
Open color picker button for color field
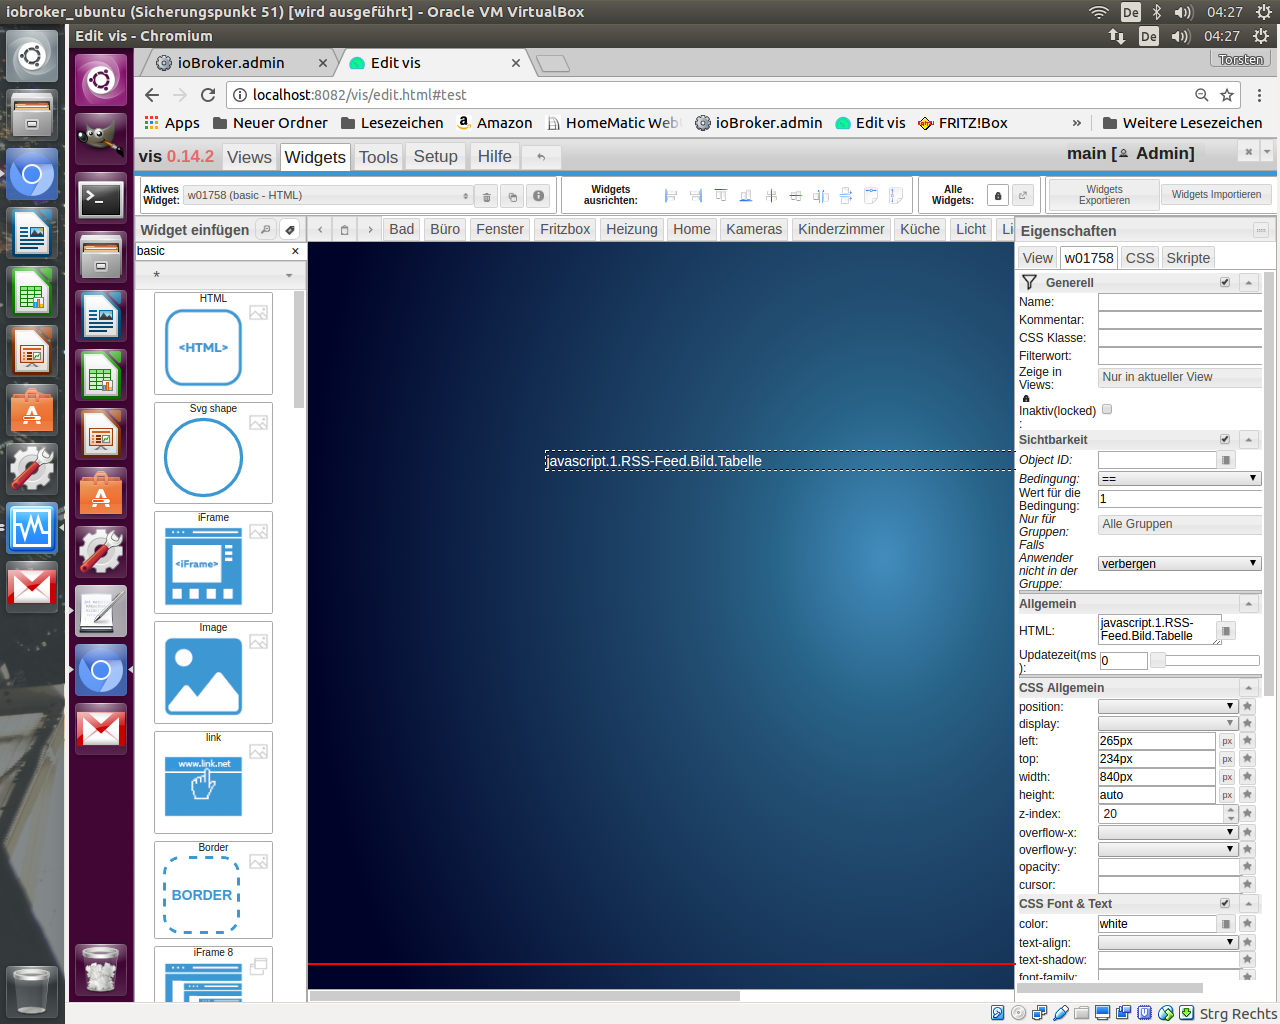pos(1226,924)
